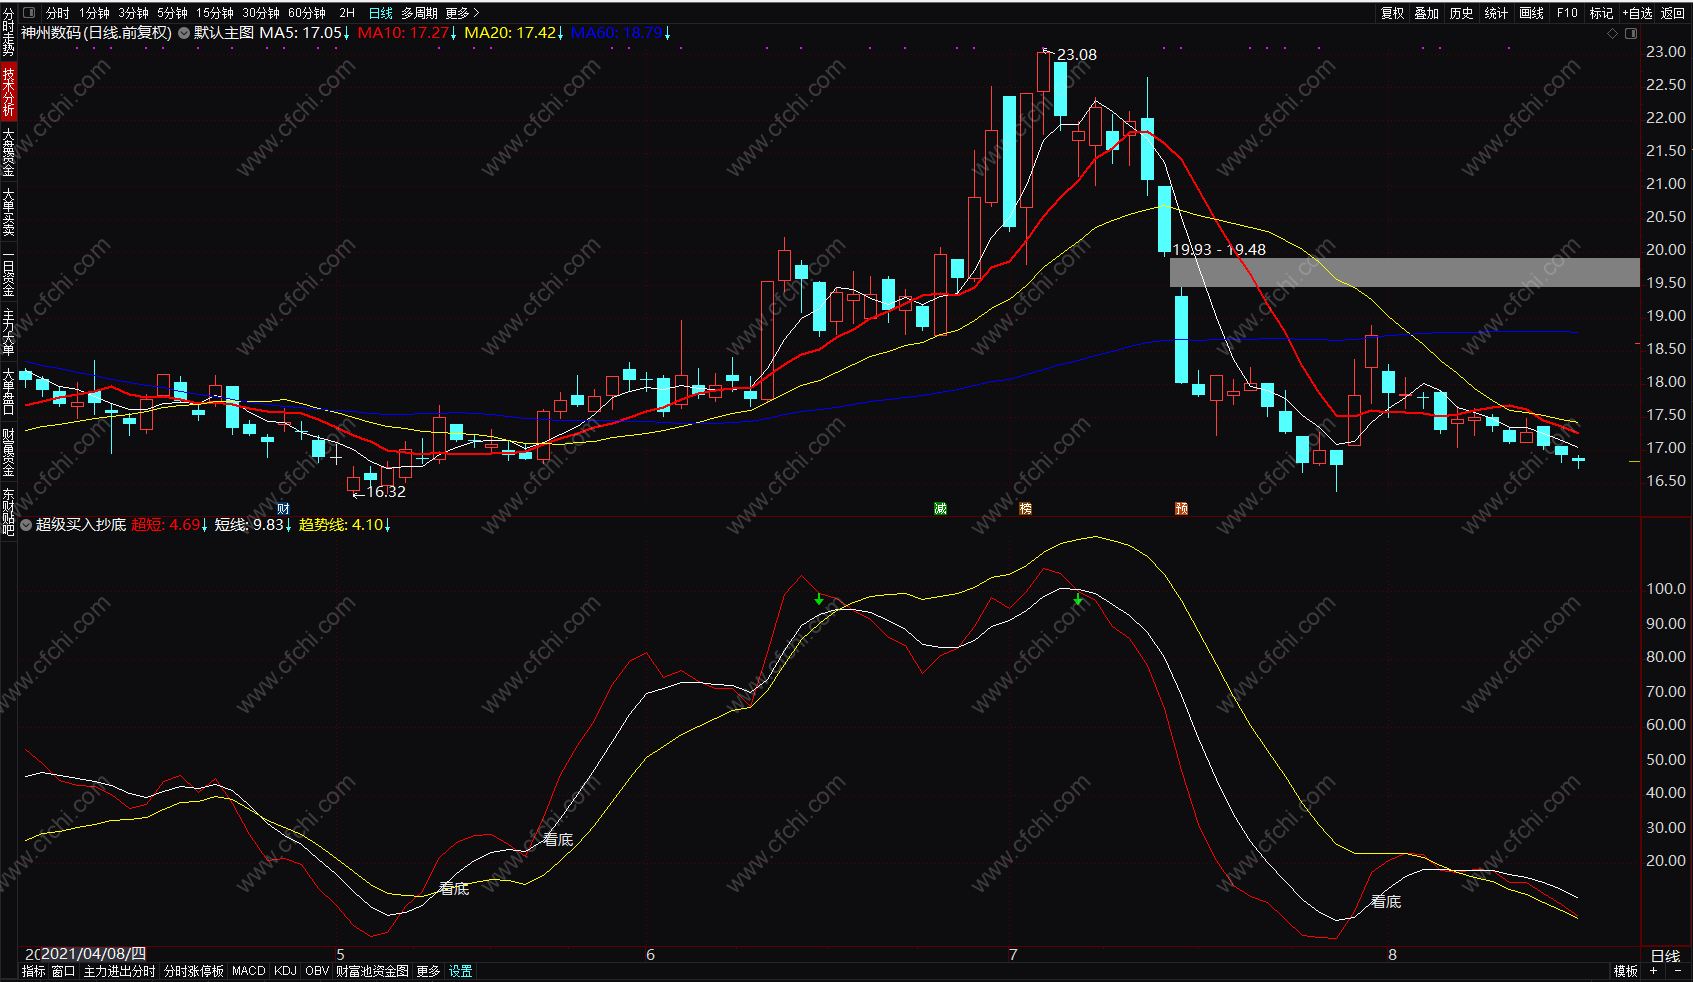Click the 财 marker icon on chart
Screen dimensions: 1693x982
(x=283, y=509)
